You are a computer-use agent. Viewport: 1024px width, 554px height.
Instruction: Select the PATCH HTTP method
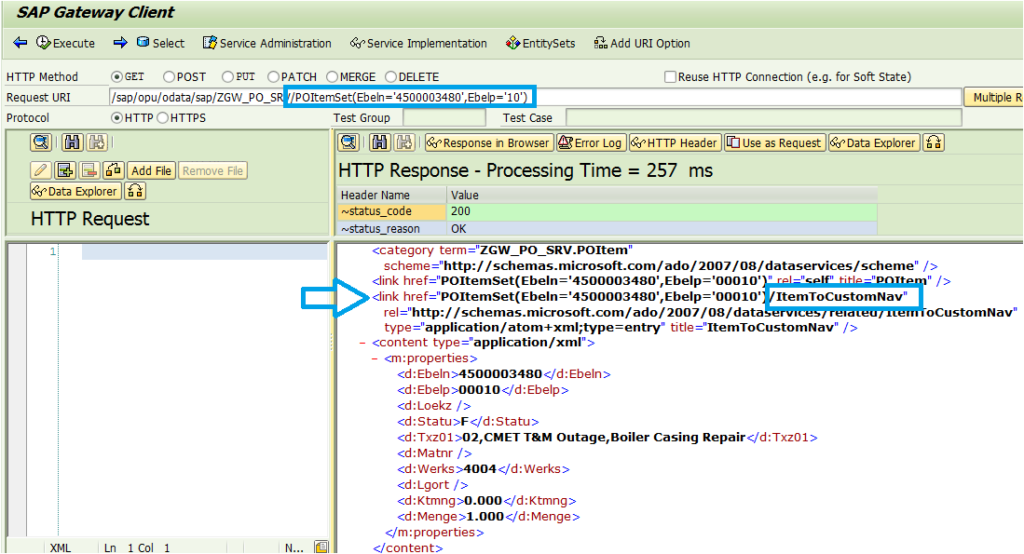tap(273, 77)
